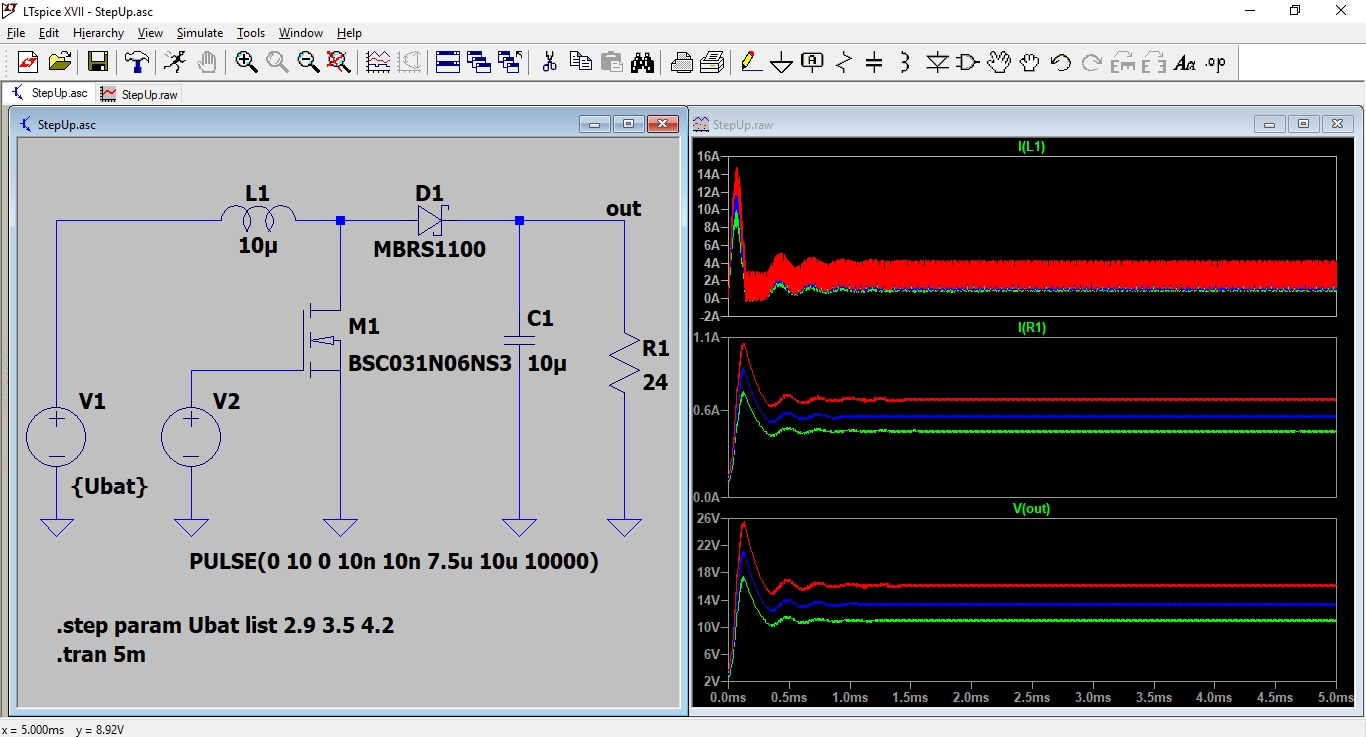Click the New Schematic toolbar icon
This screenshot has width=1366, height=737.
click(x=28, y=62)
